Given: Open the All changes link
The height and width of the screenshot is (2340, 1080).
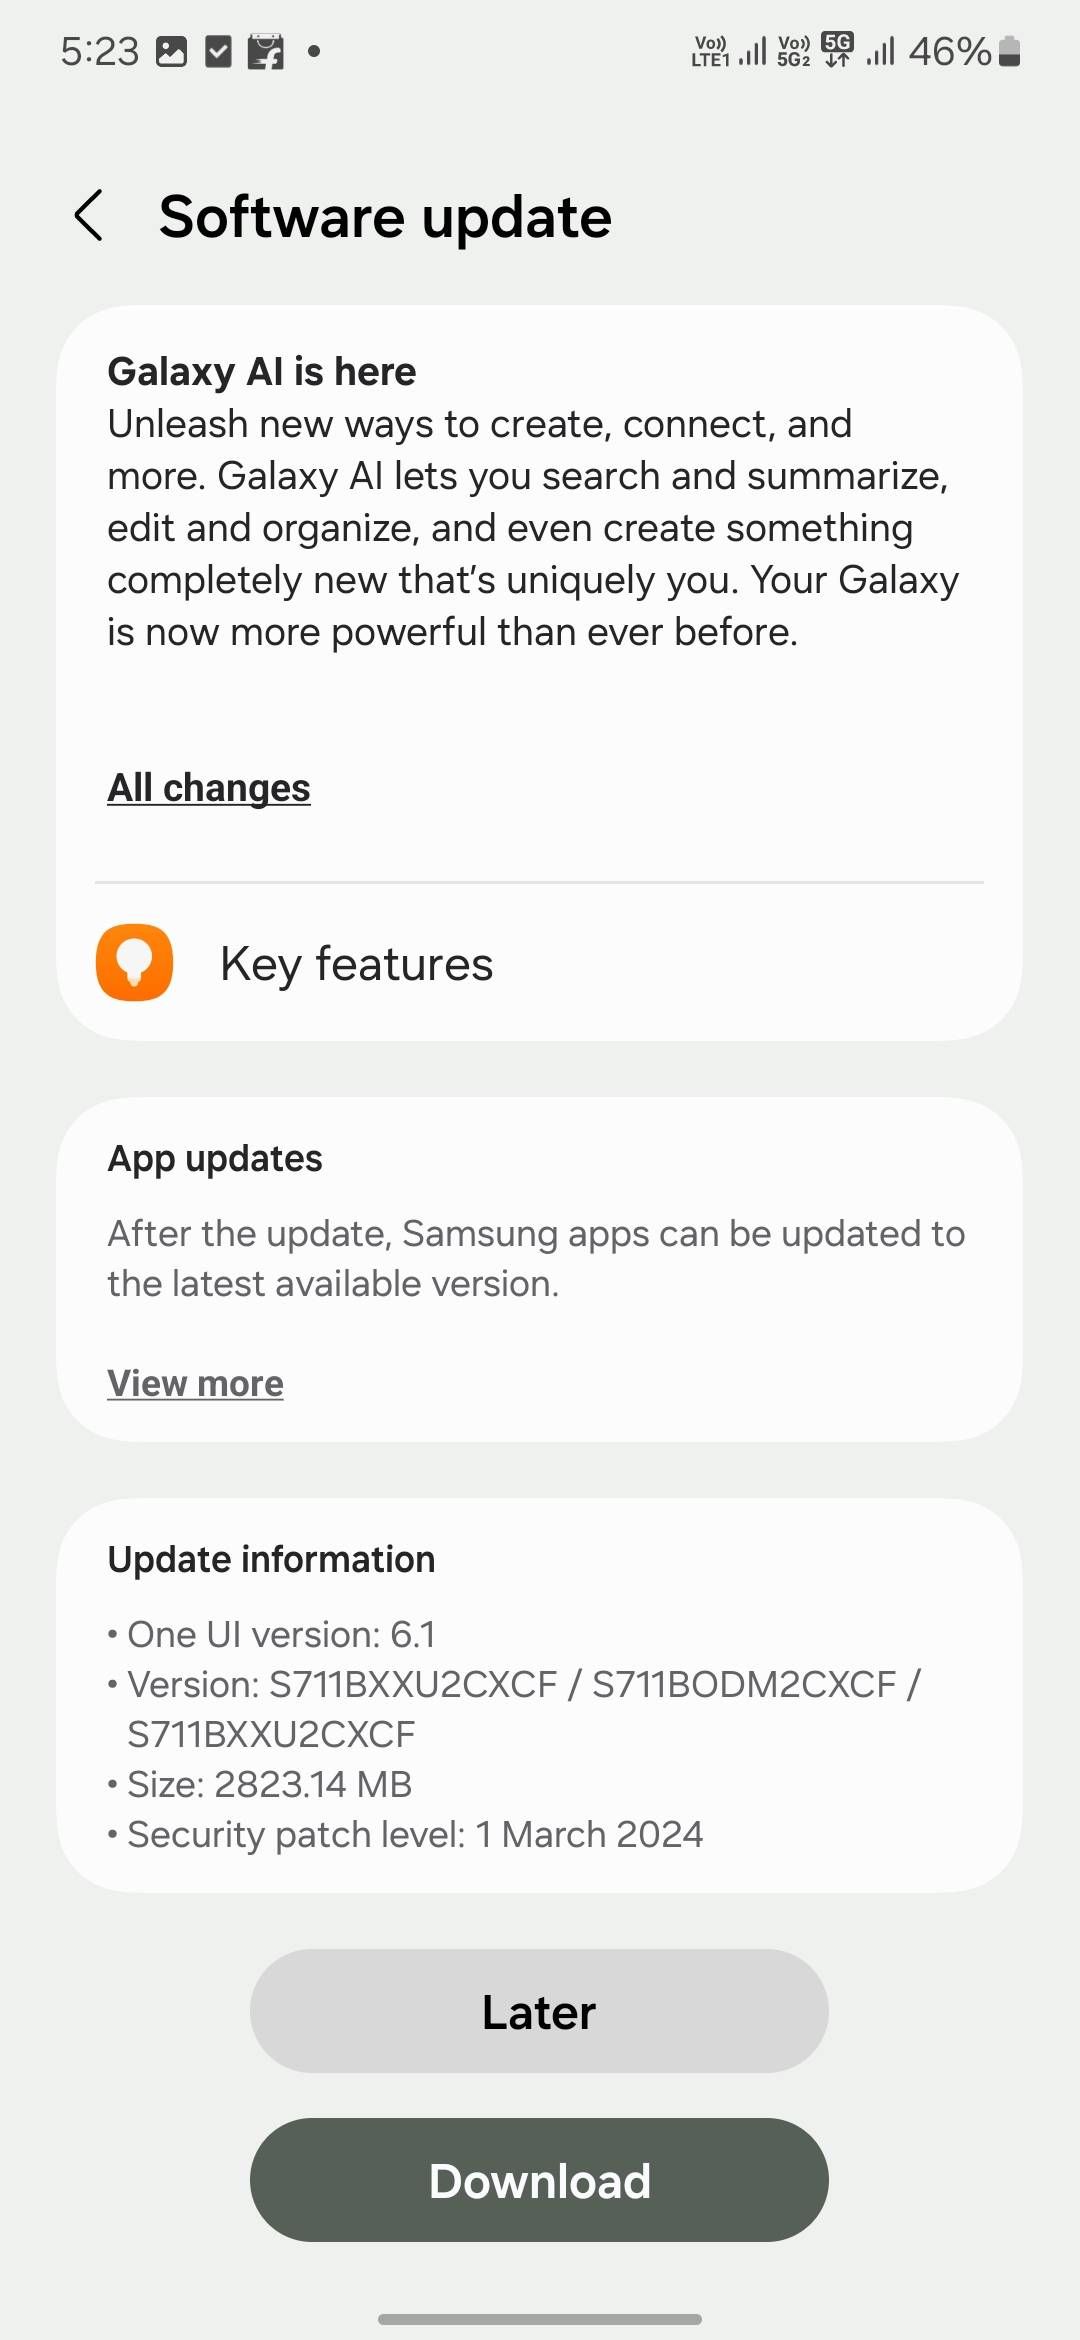Looking at the screenshot, I should coord(207,788).
